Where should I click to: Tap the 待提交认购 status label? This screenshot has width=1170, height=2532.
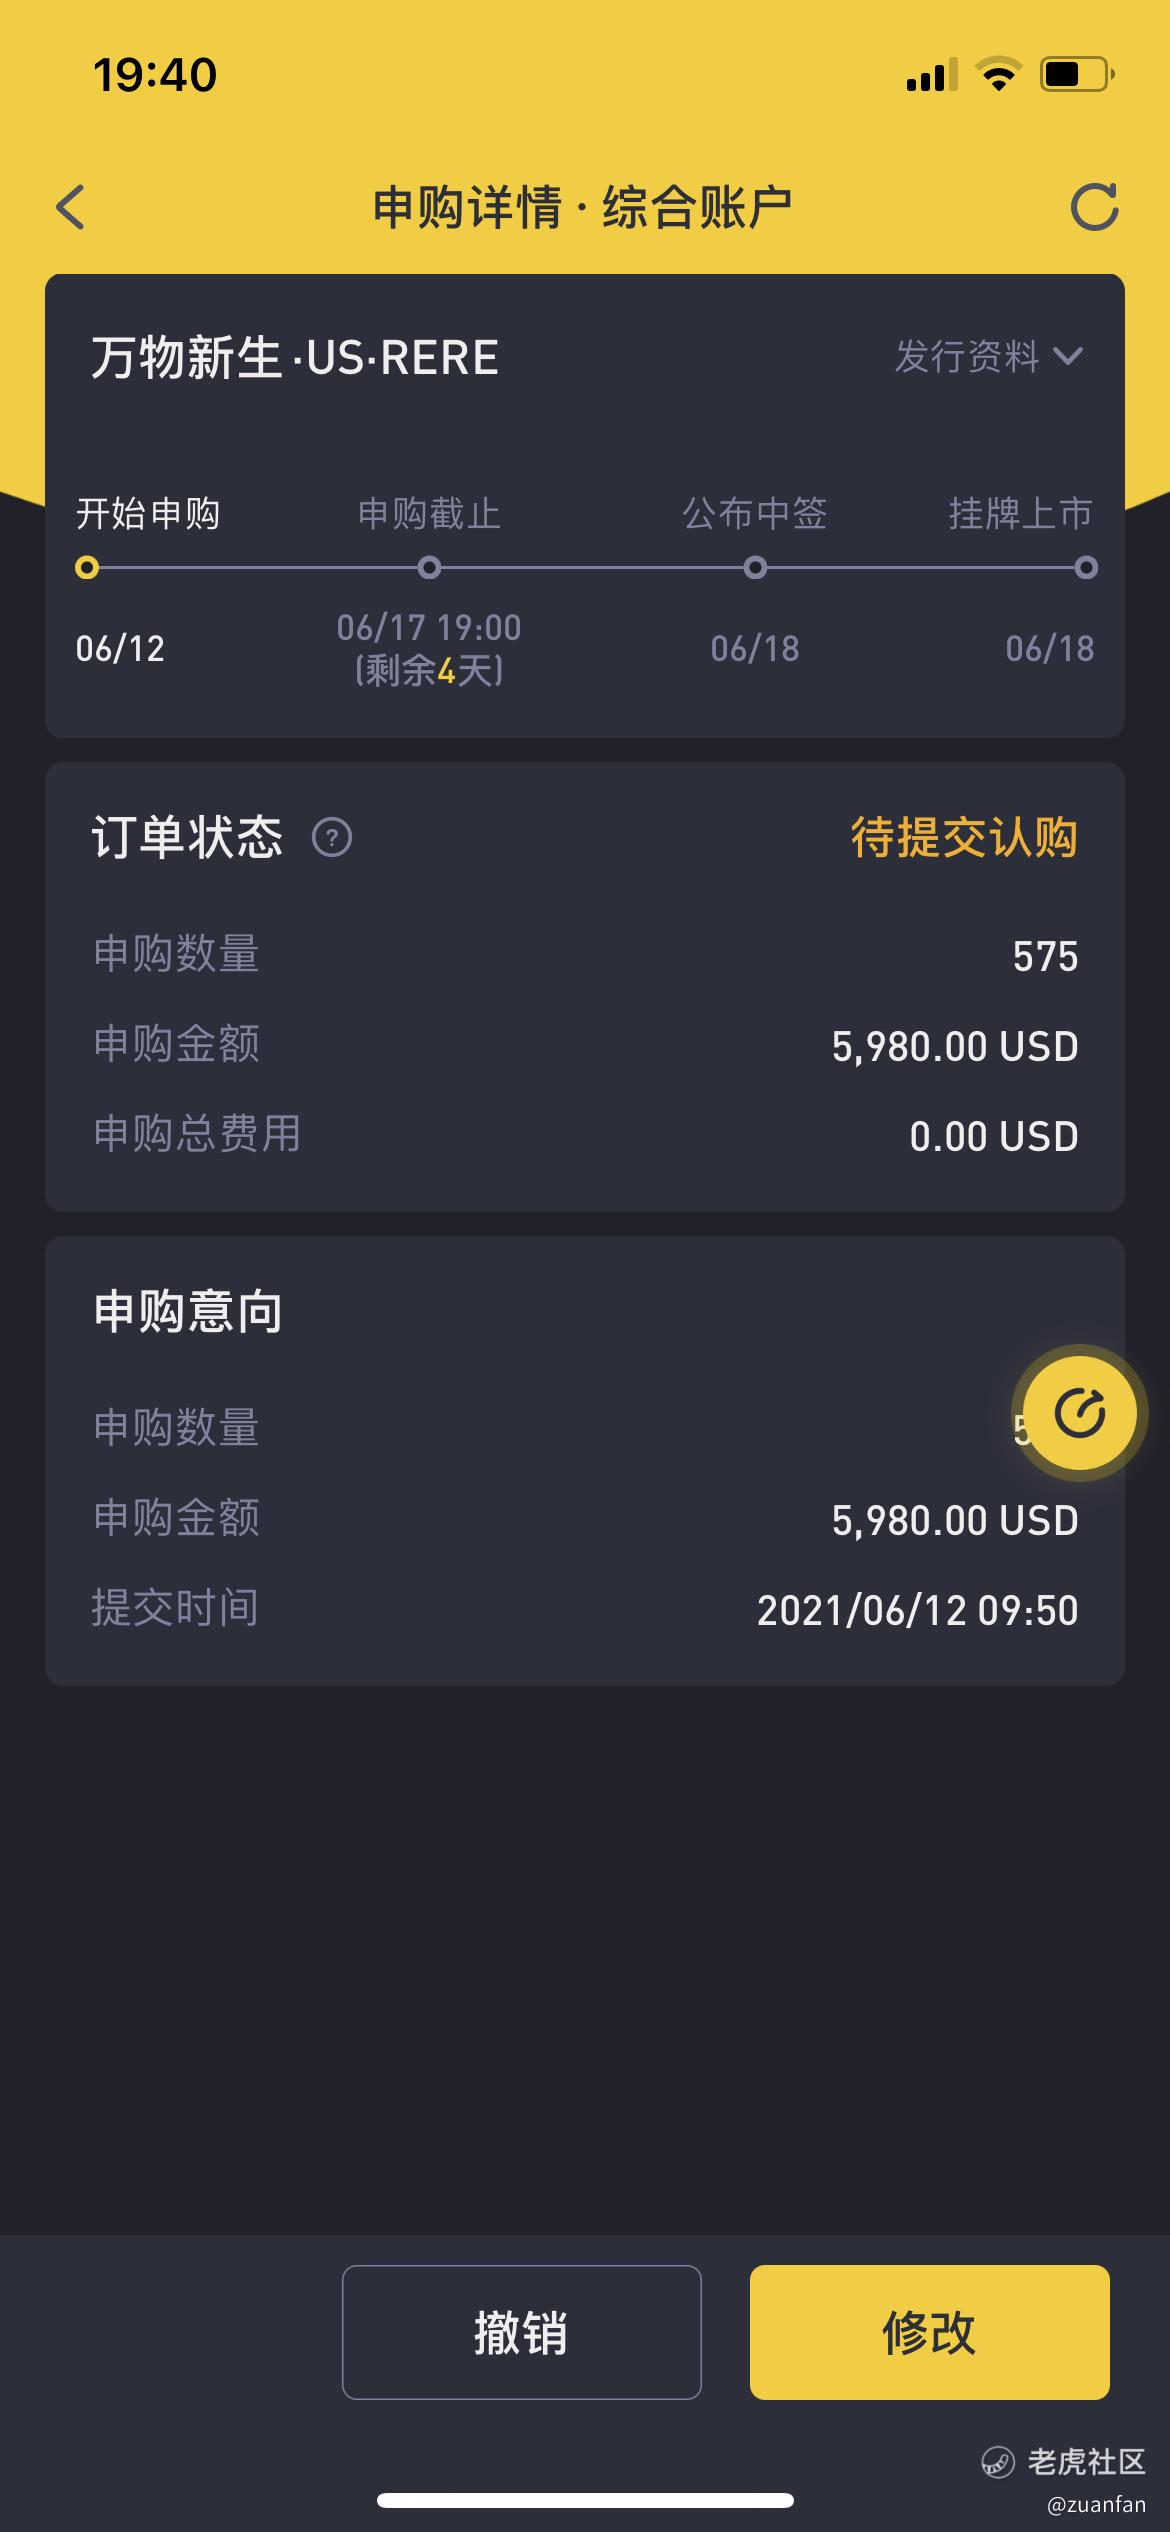click(x=964, y=837)
